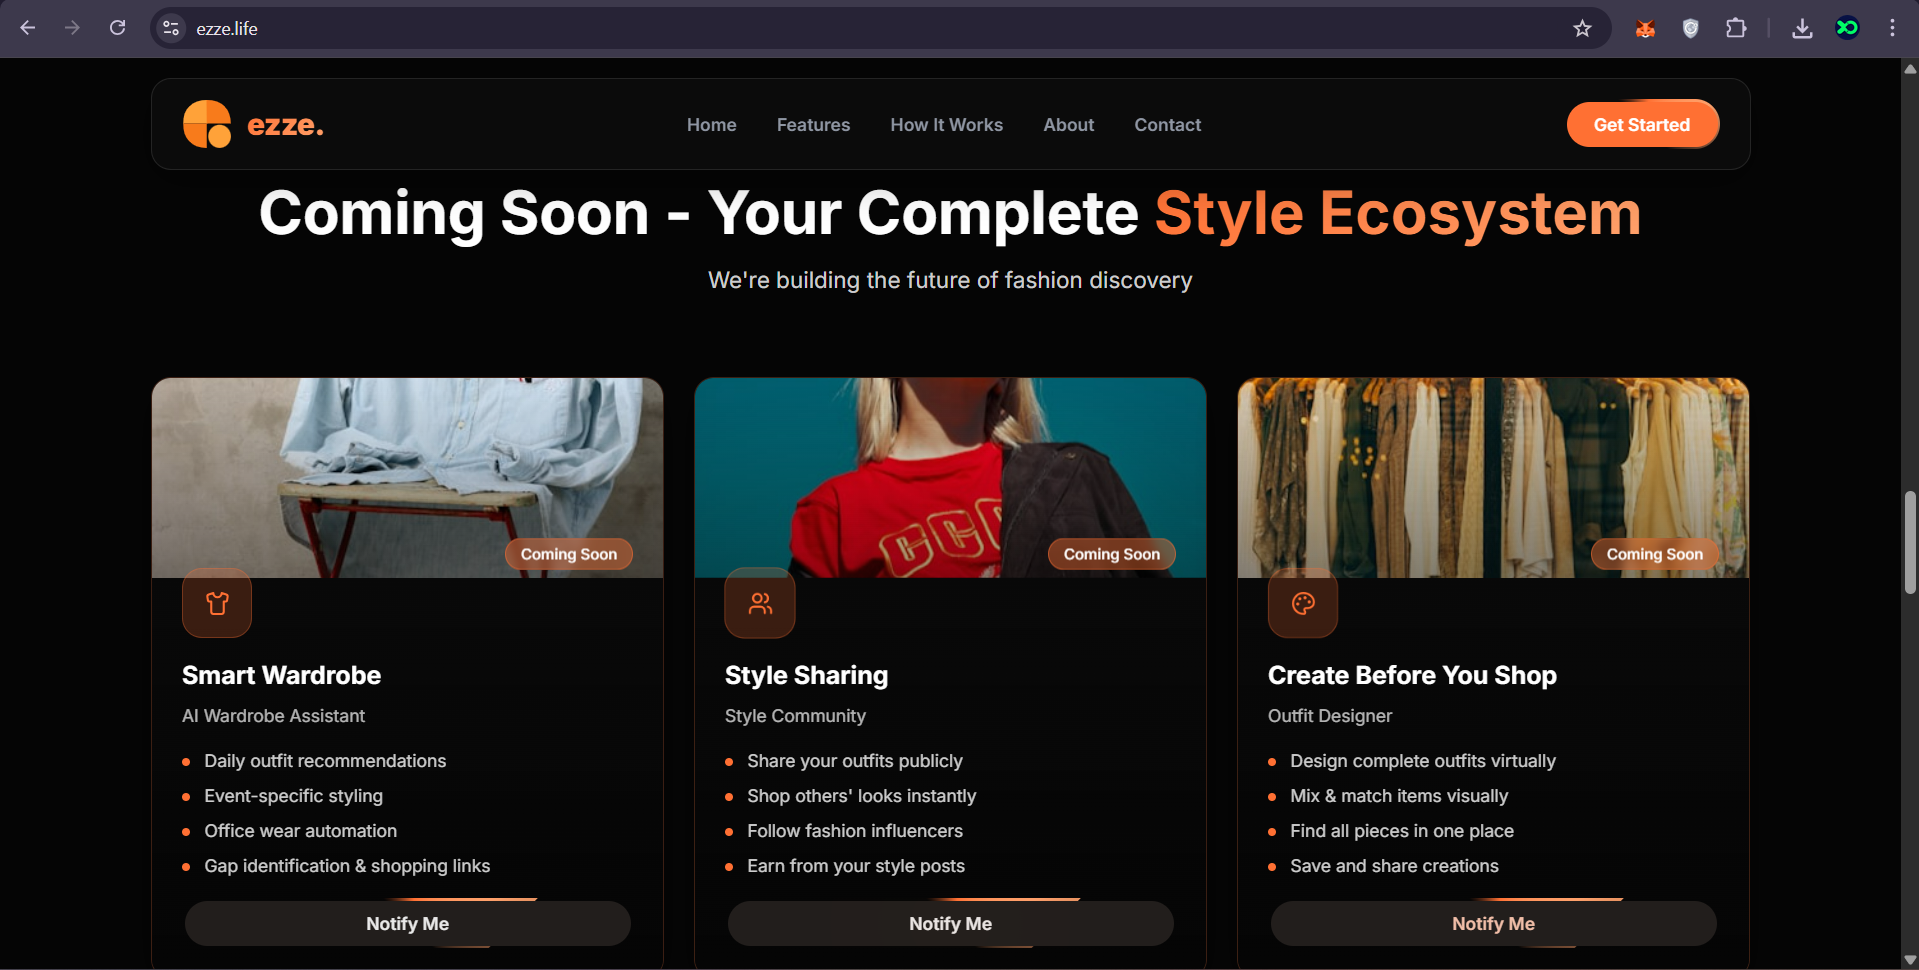Click the Get Started button
This screenshot has height=970, width=1919.
click(1642, 124)
